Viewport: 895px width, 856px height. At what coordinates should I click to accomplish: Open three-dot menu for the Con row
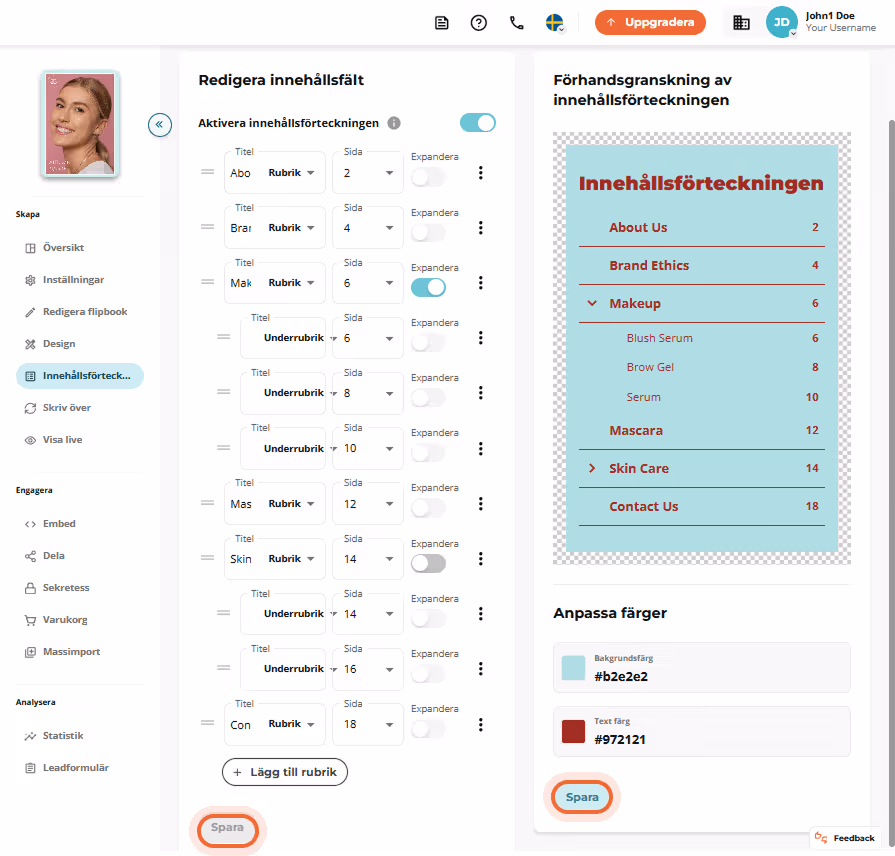(481, 724)
